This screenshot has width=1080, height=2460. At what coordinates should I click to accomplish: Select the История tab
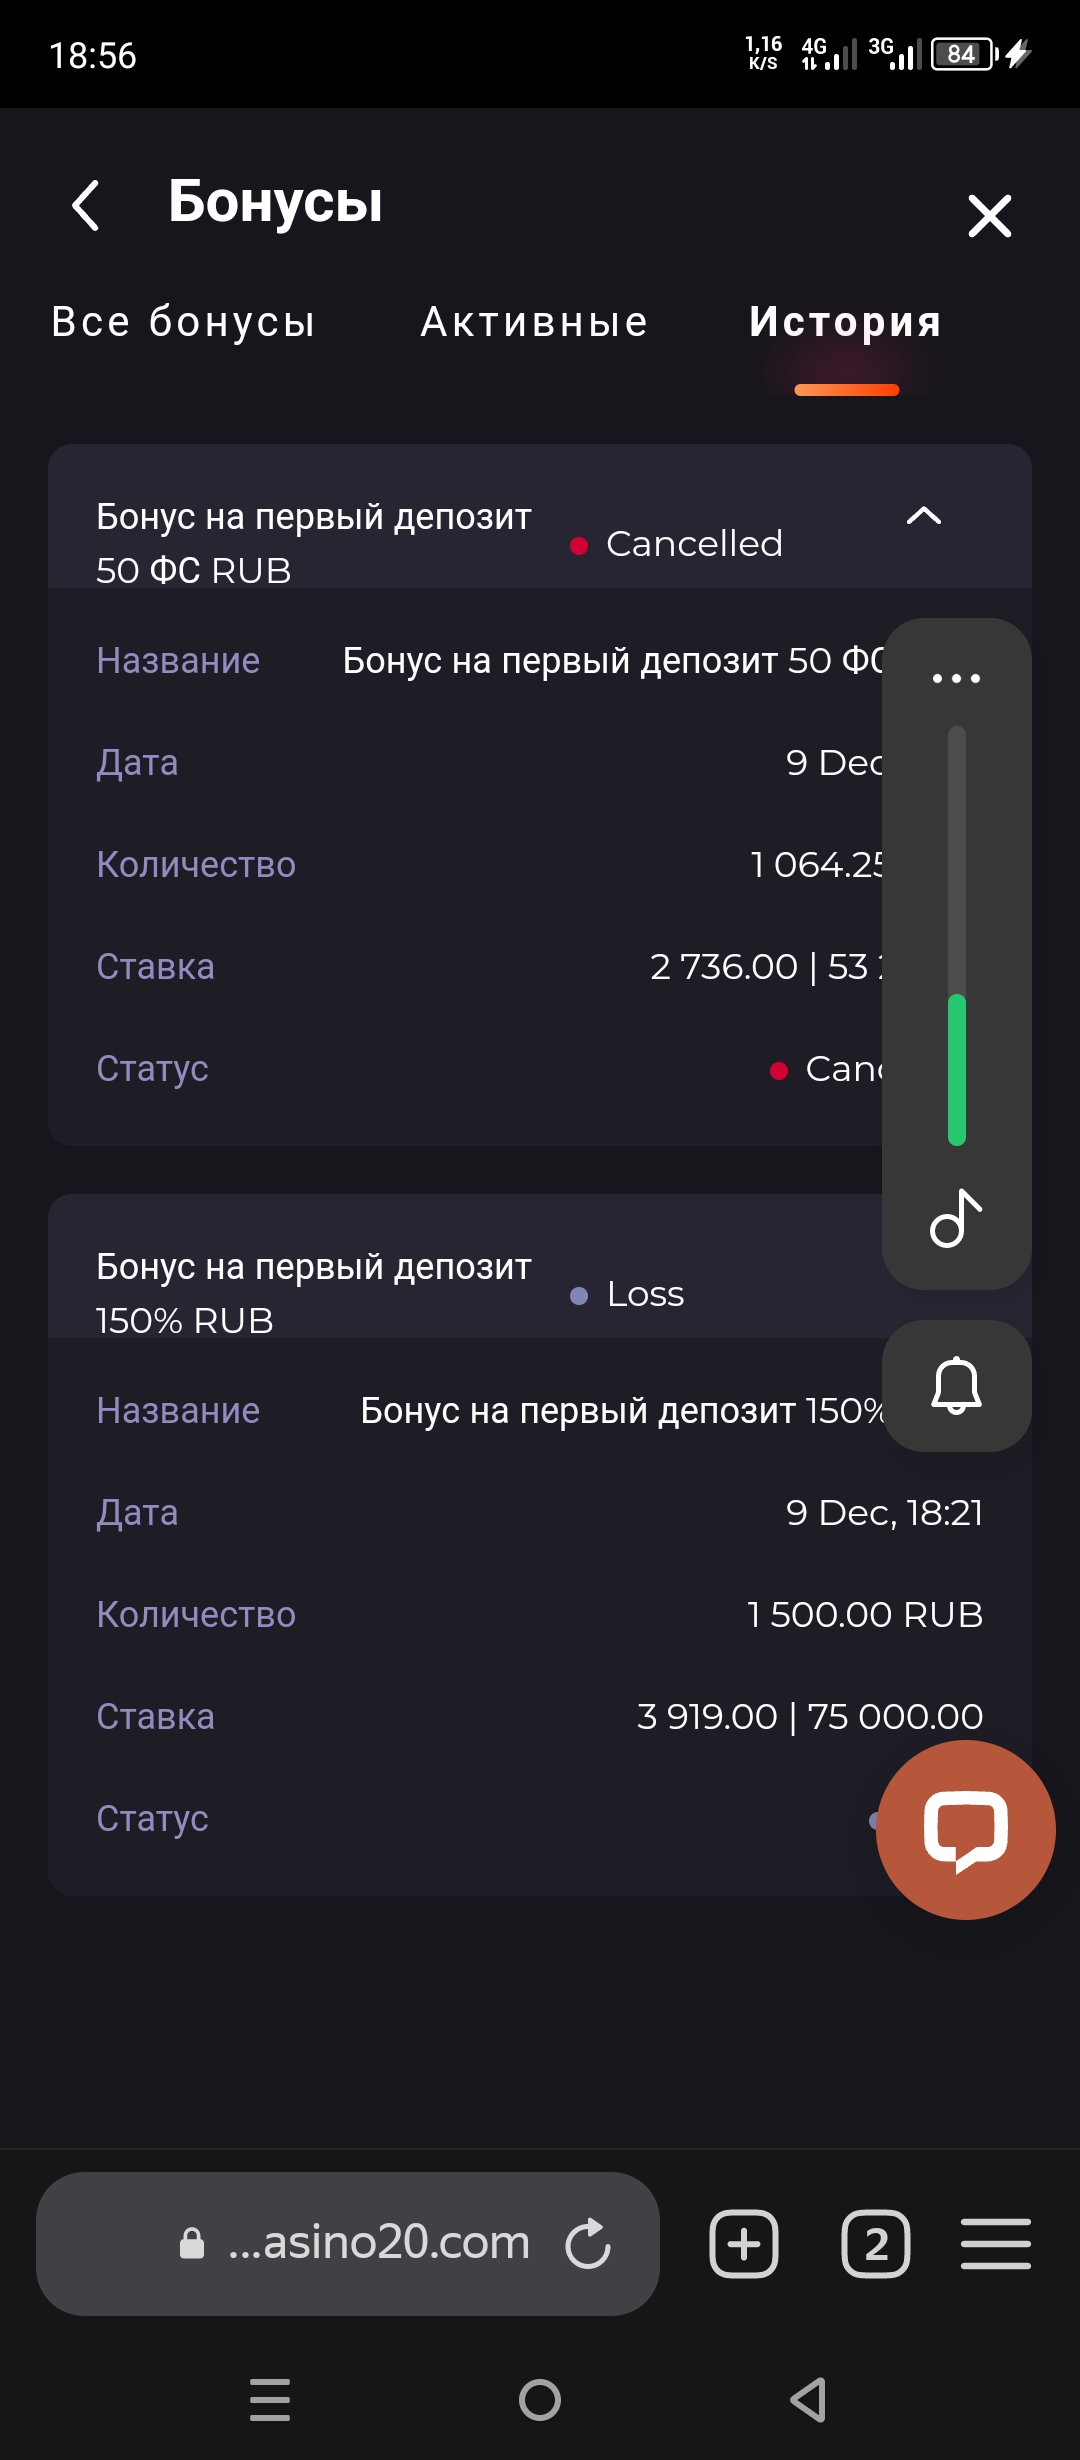[x=845, y=322]
